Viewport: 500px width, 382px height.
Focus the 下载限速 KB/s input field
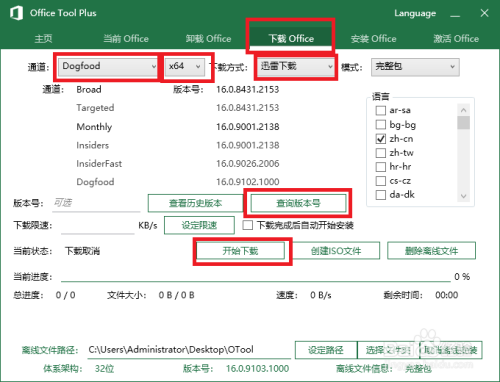98,225
